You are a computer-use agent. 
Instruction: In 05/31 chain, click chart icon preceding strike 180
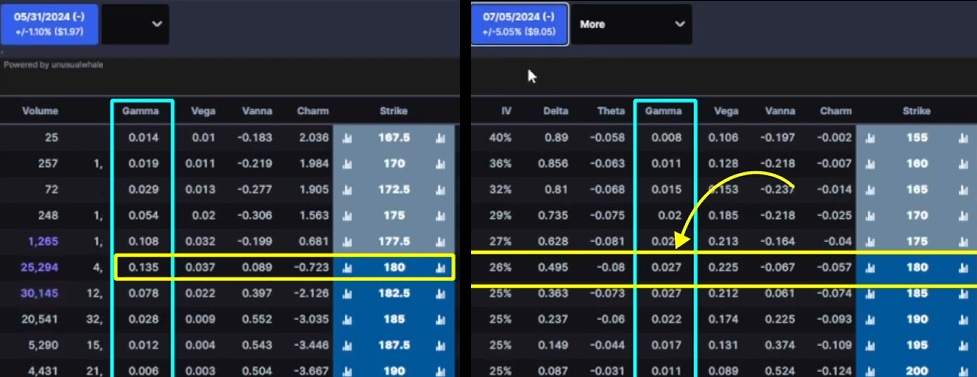point(348,267)
